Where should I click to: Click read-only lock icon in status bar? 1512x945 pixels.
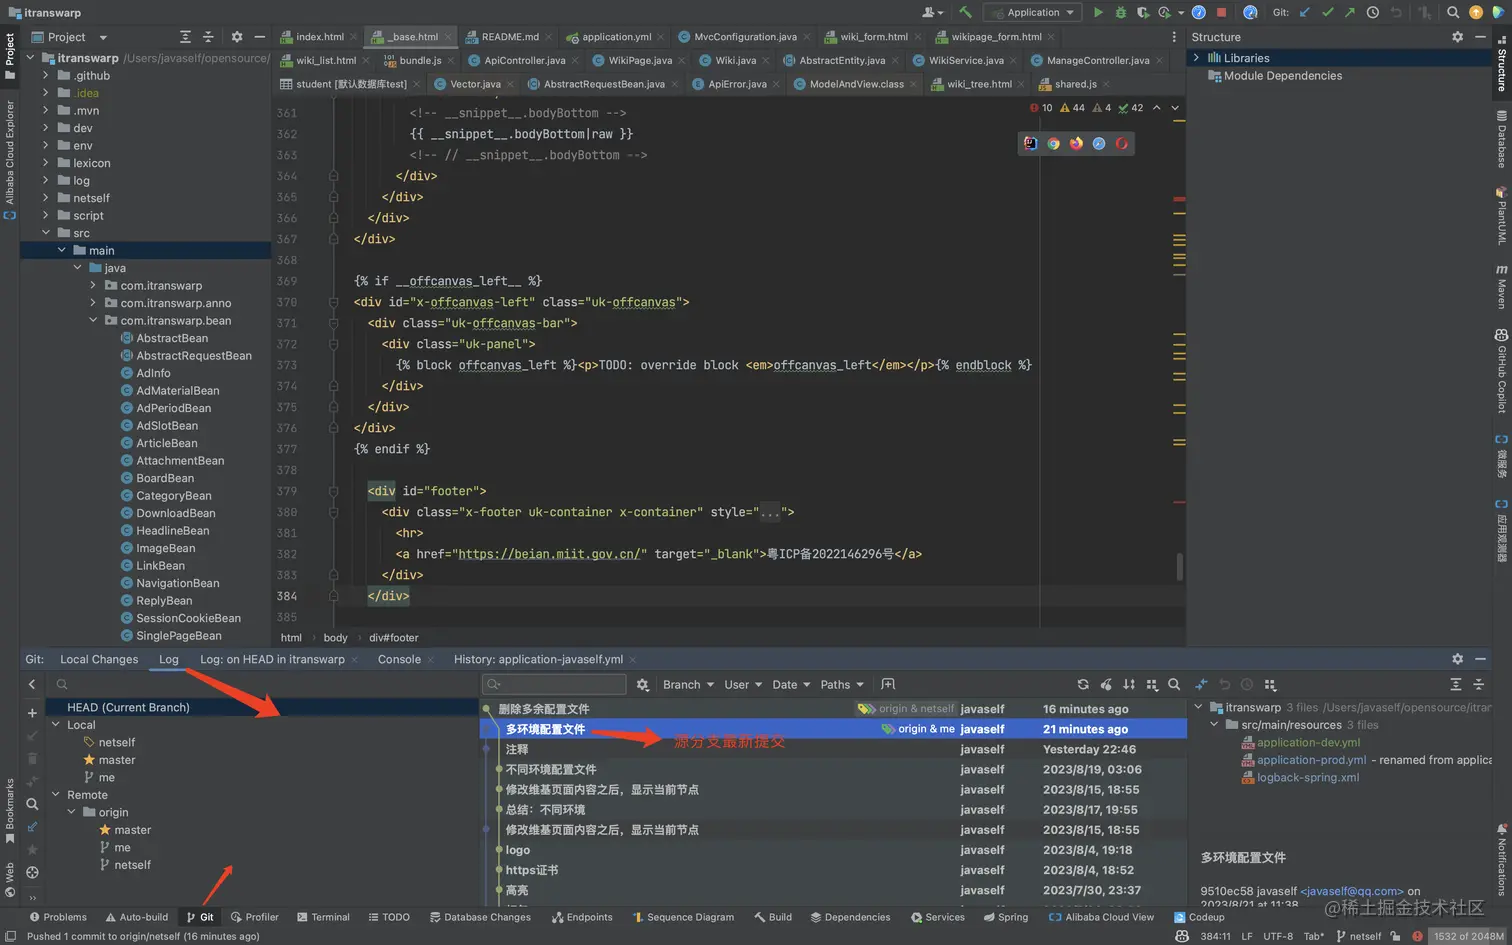point(1396,936)
